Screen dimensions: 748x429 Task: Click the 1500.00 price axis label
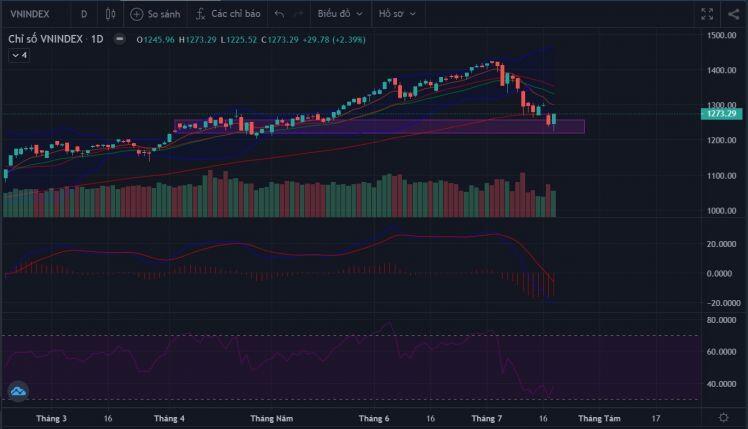(721, 35)
